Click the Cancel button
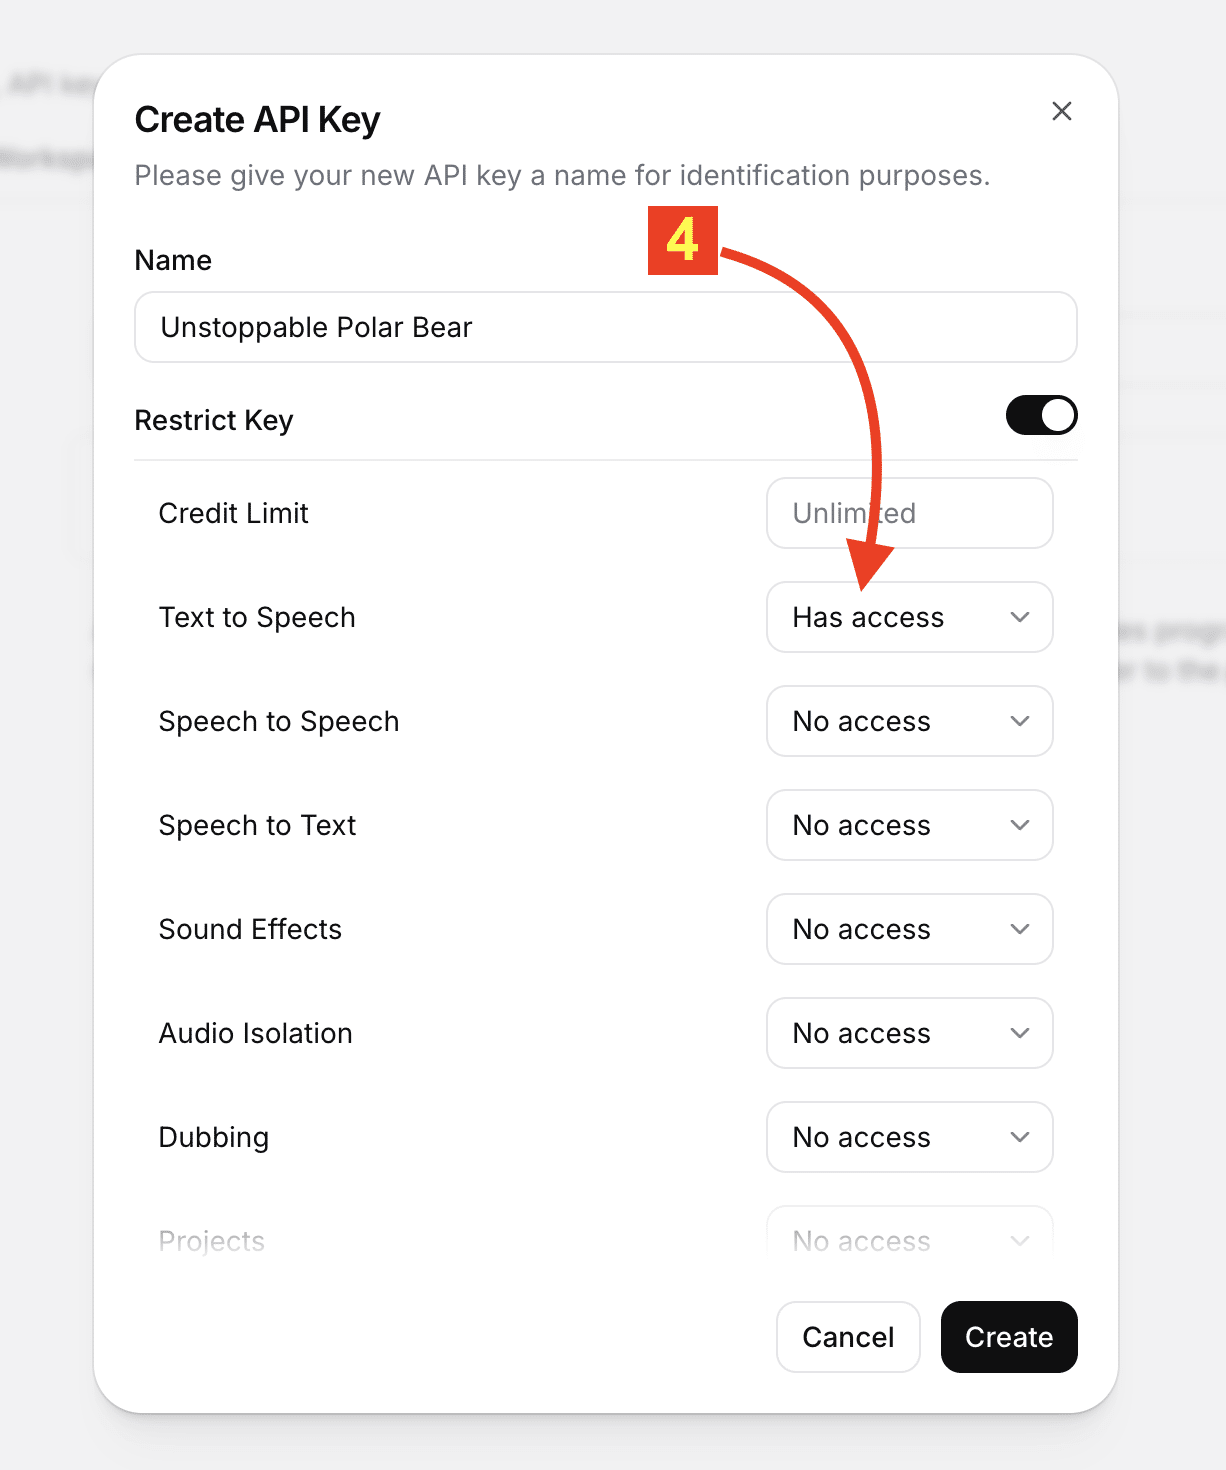This screenshot has width=1226, height=1470. 848,1337
